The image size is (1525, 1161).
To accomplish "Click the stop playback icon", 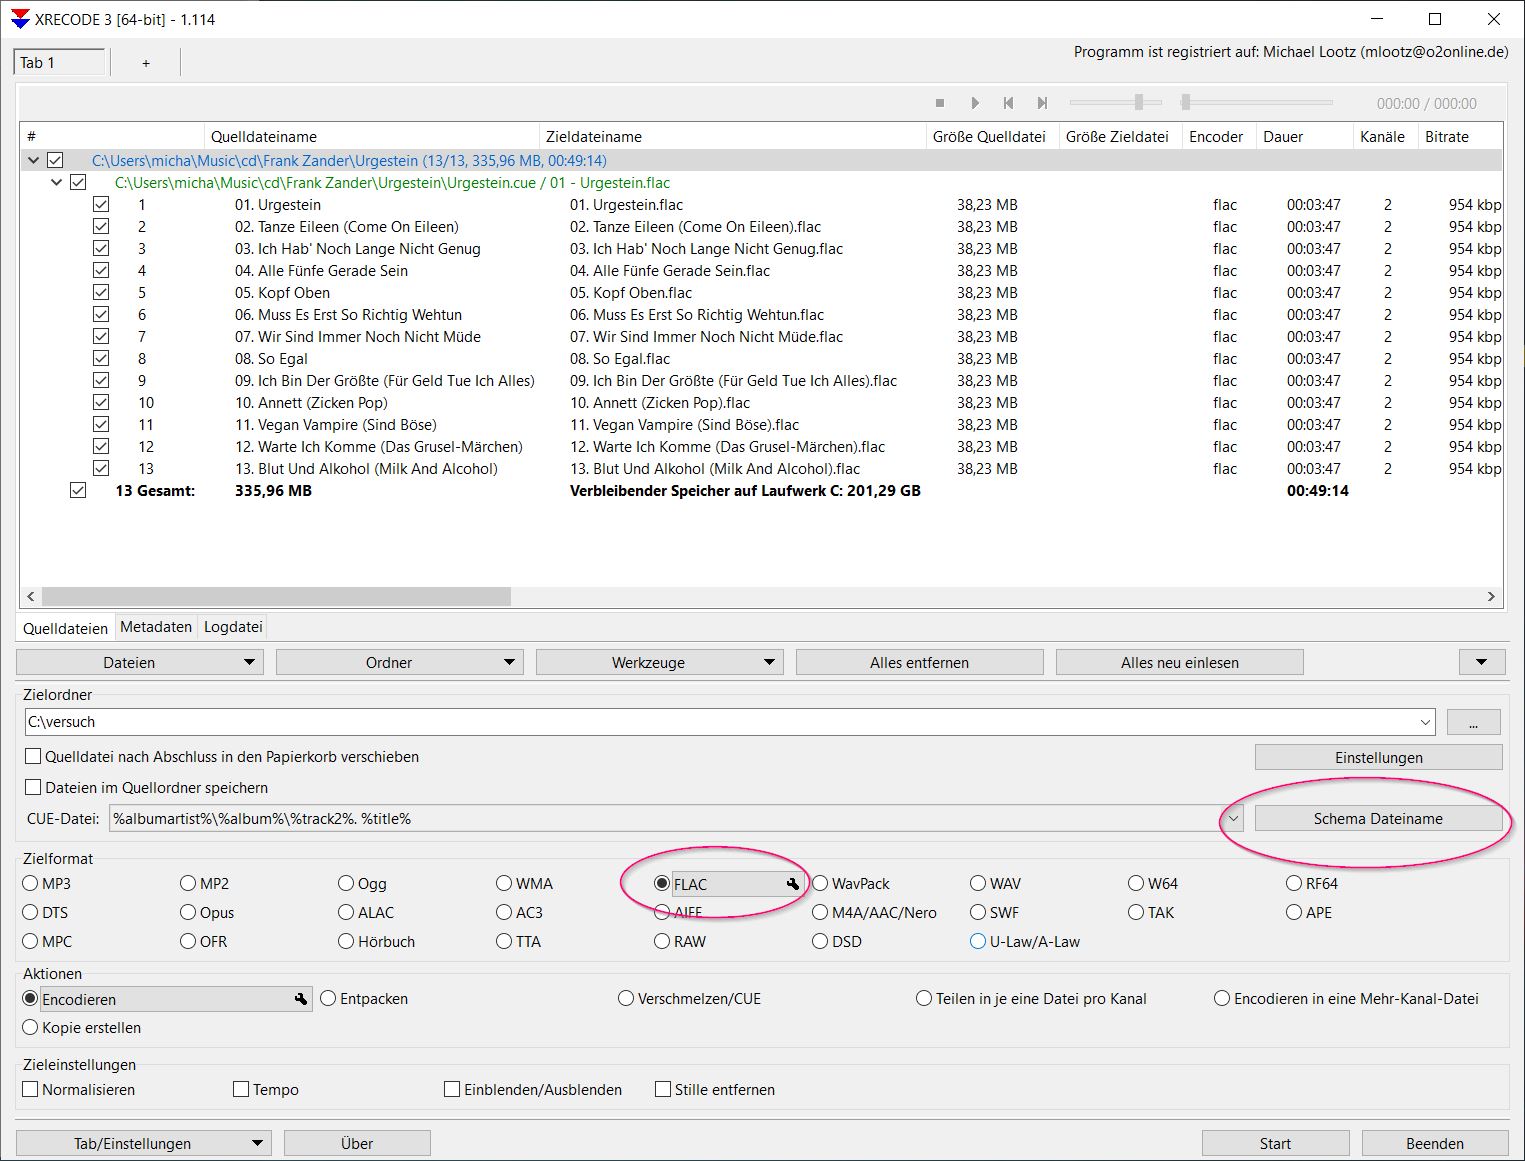I will (x=940, y=103).
